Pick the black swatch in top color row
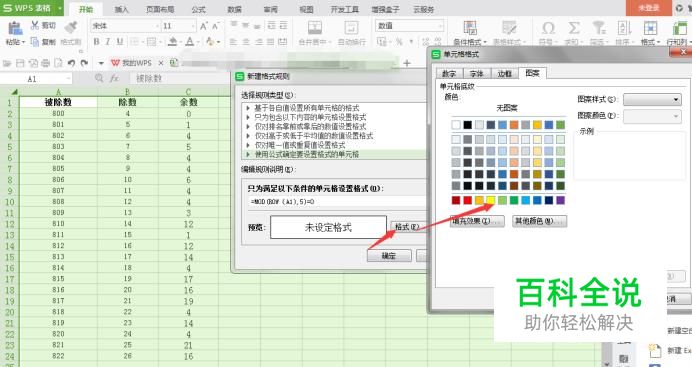Screen dimensions: 692x367 (467, 125)
